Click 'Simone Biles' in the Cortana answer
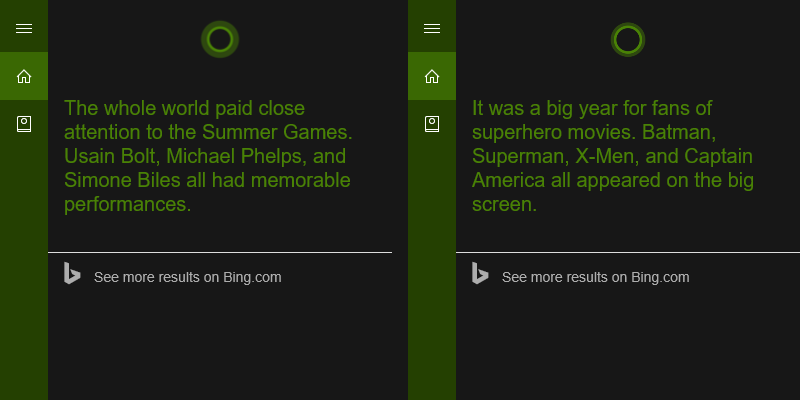 point(121,180)
